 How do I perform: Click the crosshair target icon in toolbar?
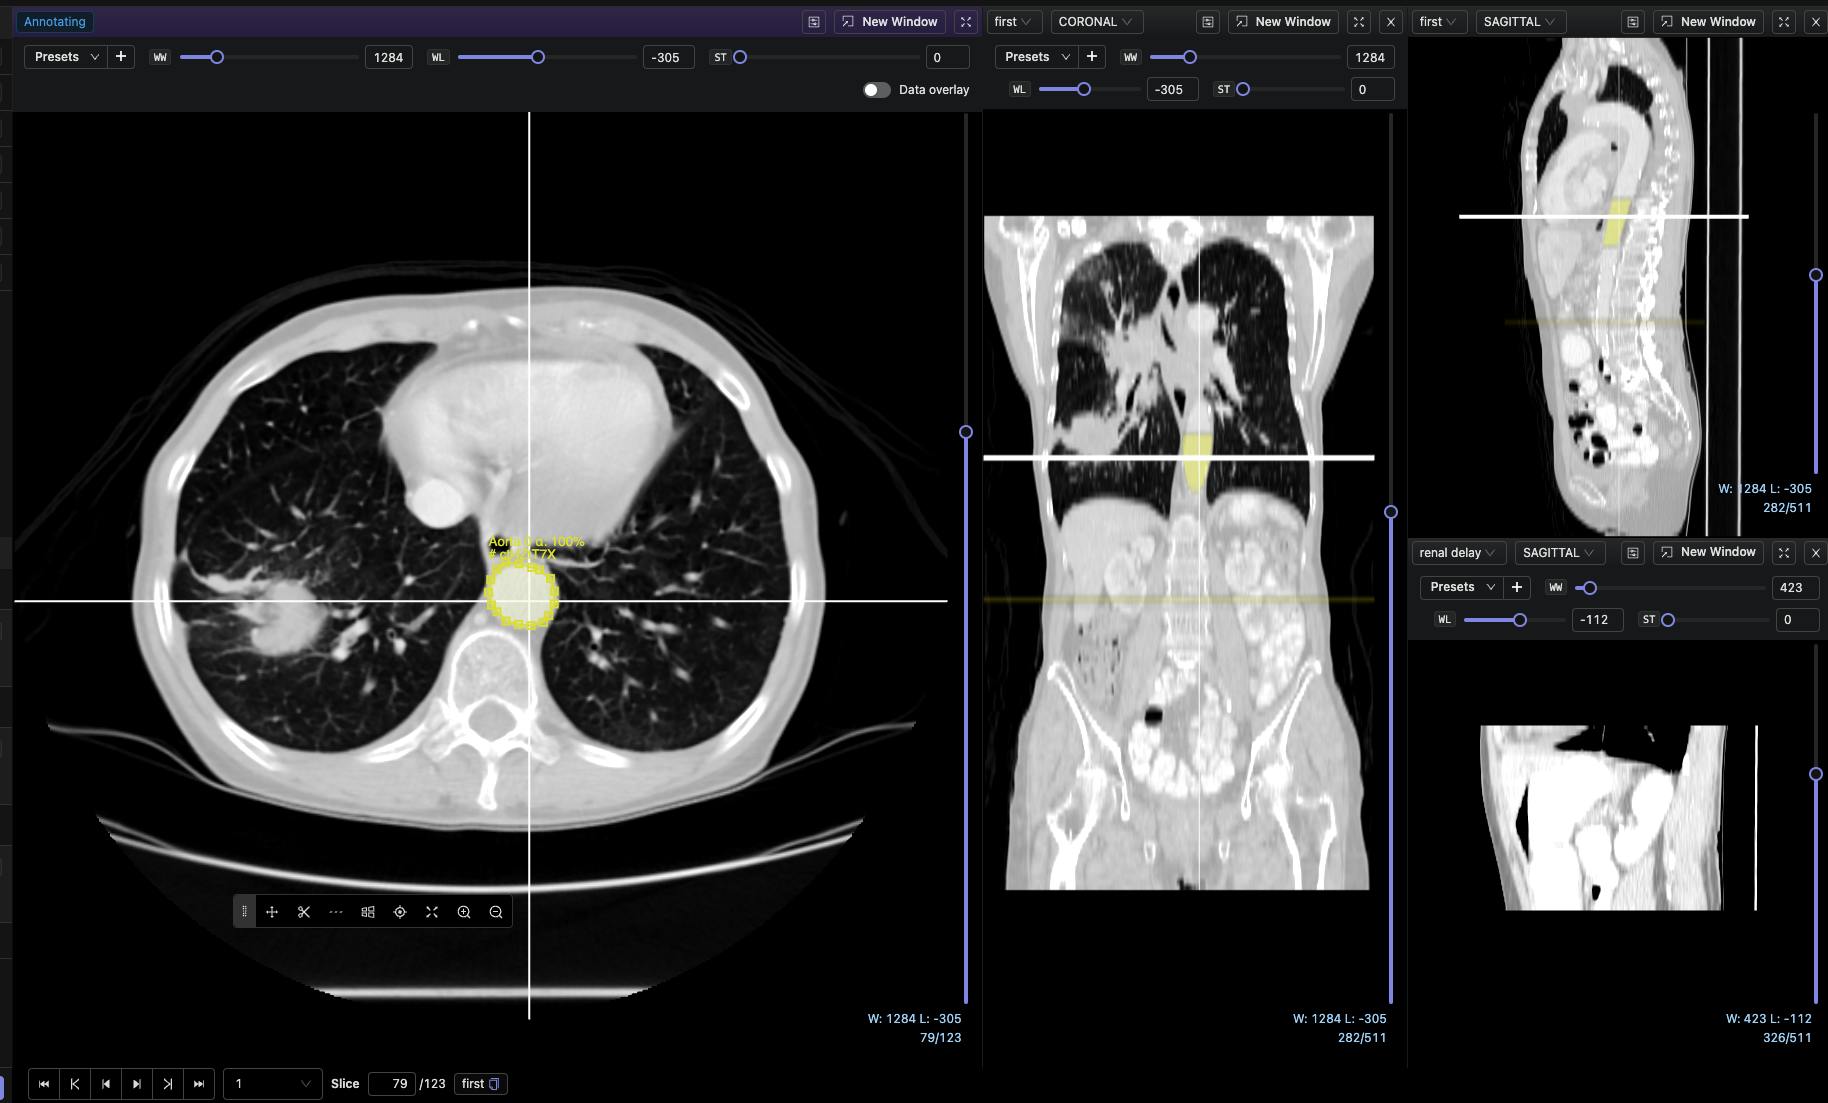coord(400,912)
